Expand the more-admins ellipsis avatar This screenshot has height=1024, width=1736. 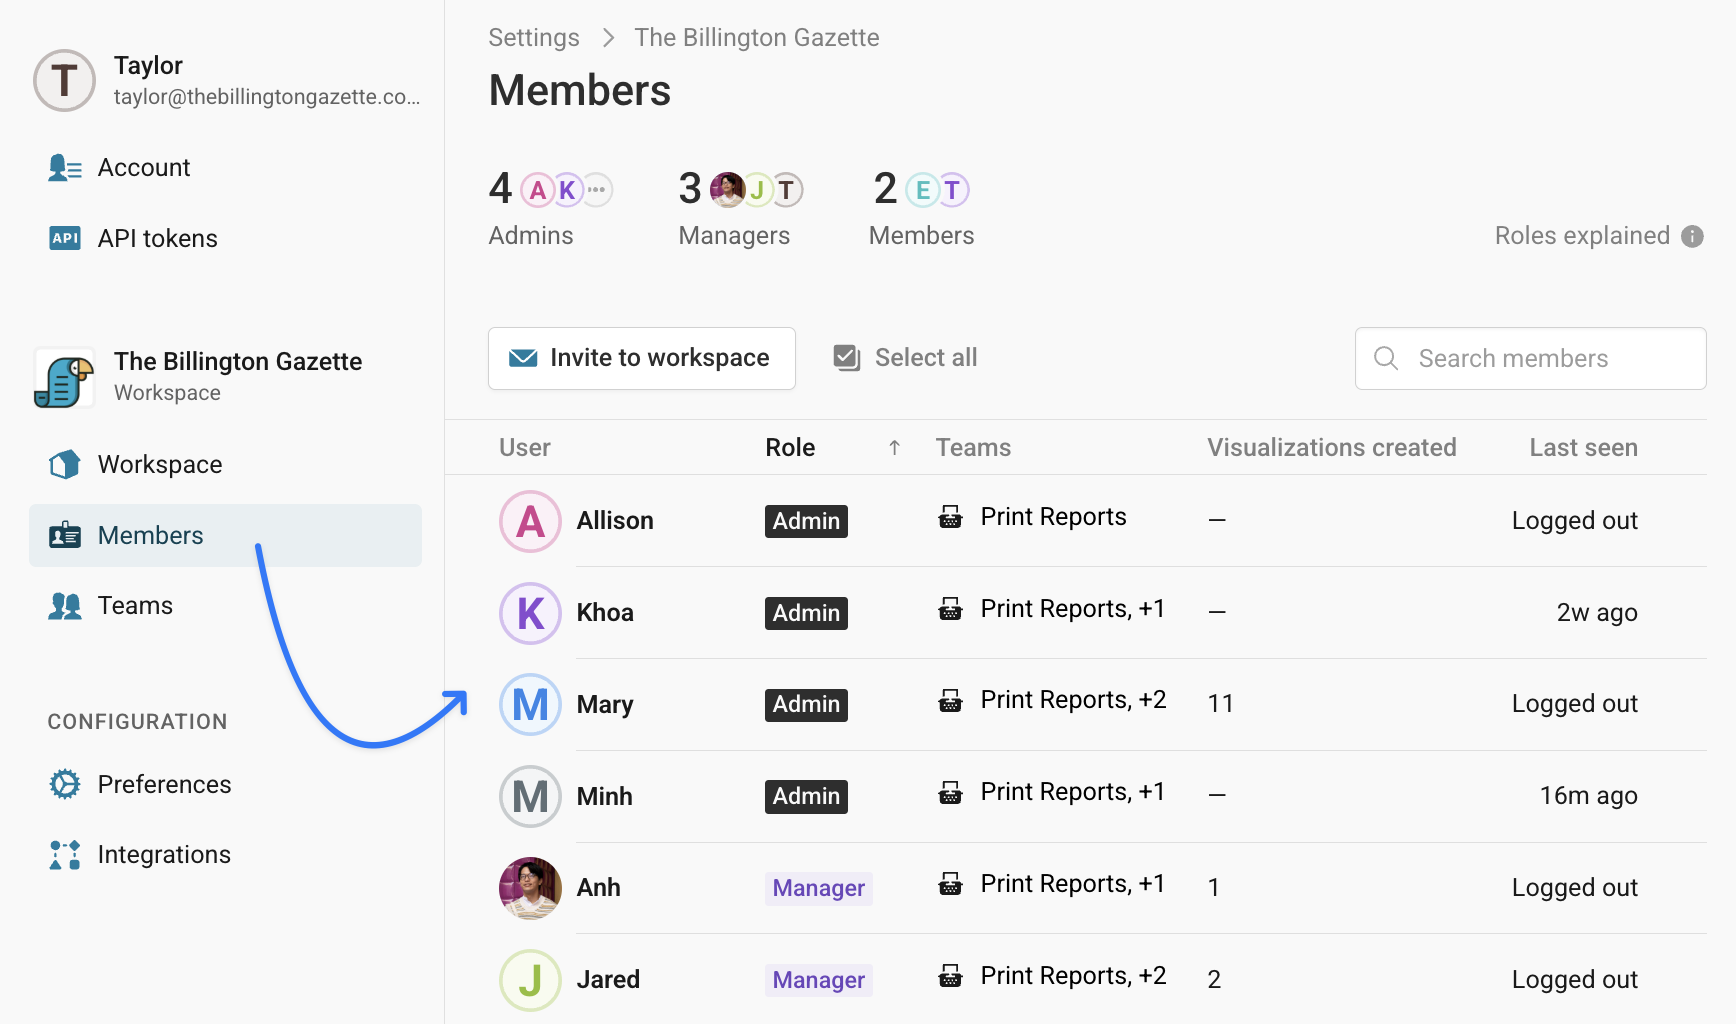pyautogui.click(x=597, y=189)
